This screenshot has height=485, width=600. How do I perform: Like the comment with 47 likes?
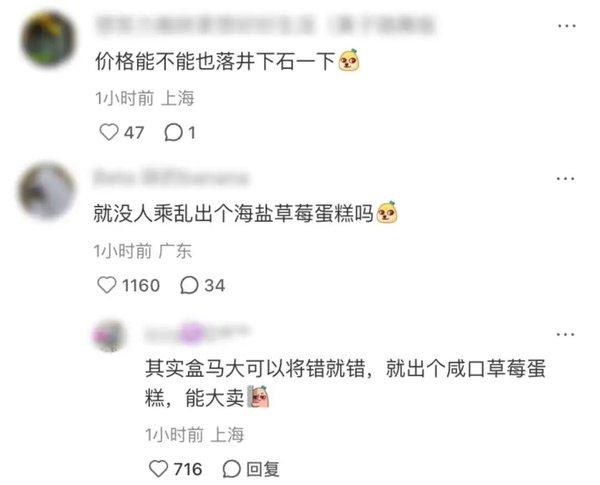[109, 132]
